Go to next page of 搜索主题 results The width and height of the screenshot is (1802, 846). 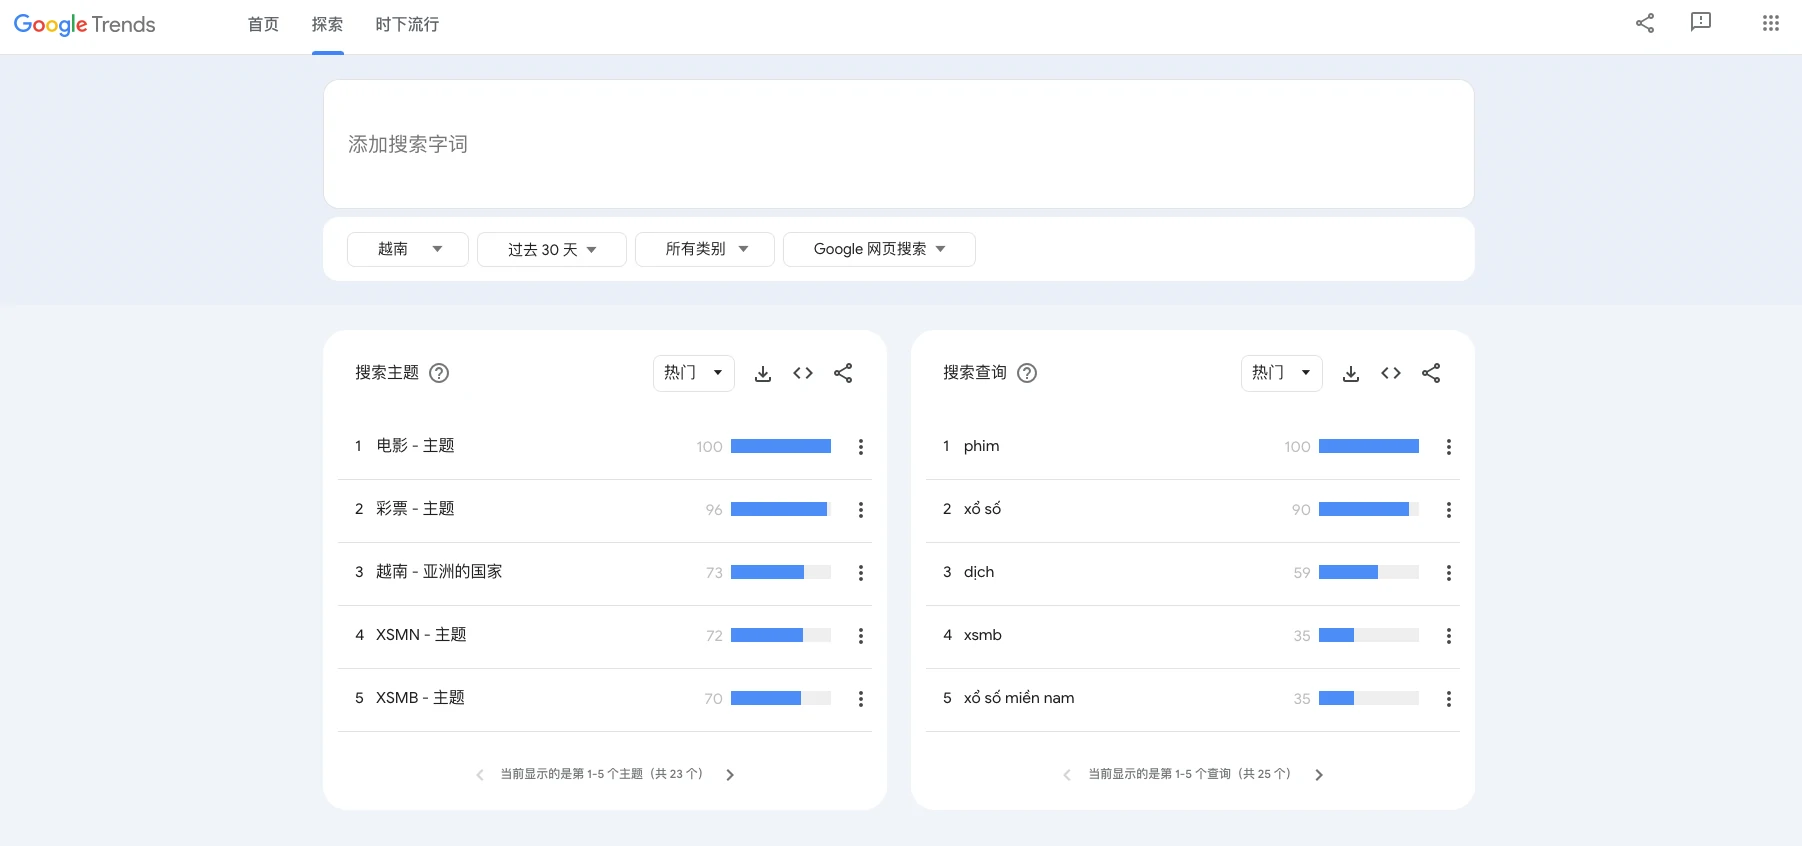click(730, 775)
